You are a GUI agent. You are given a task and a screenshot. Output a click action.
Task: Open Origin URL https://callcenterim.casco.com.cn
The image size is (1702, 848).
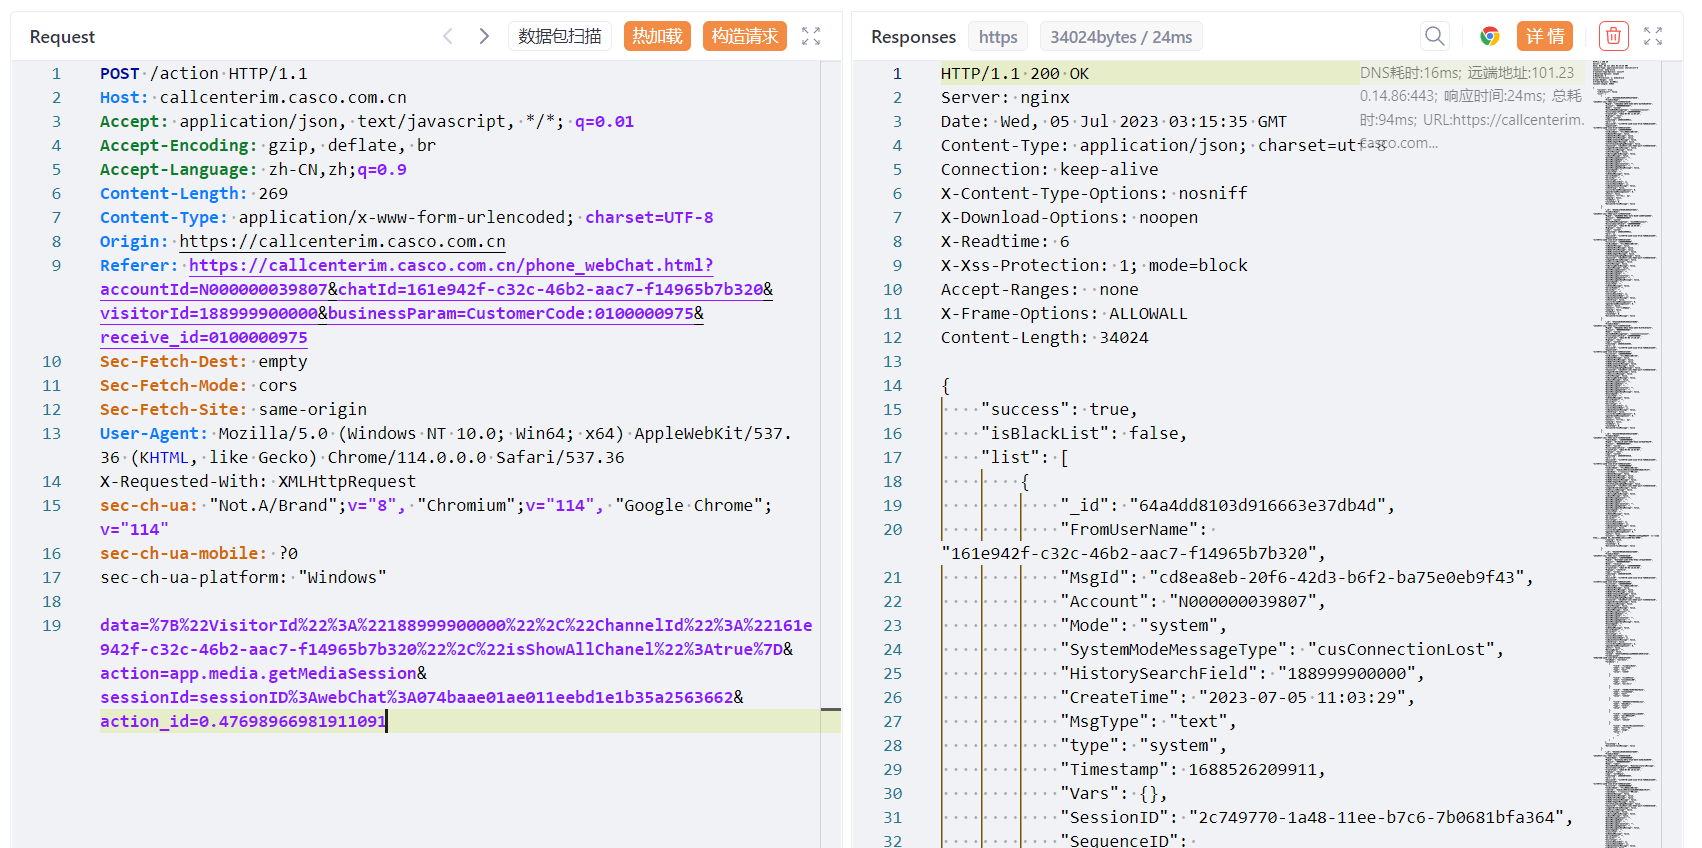(x=342, y=241)
